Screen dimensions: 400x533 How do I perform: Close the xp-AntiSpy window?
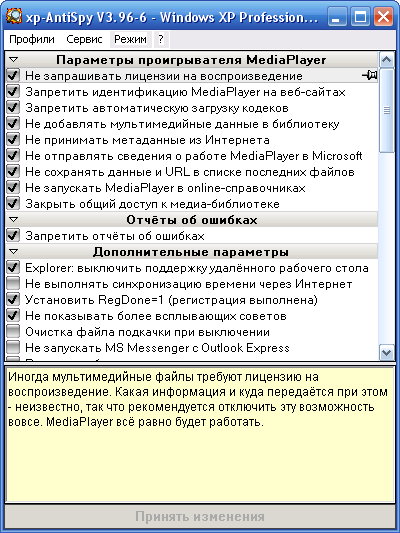[x=383, y=17]
